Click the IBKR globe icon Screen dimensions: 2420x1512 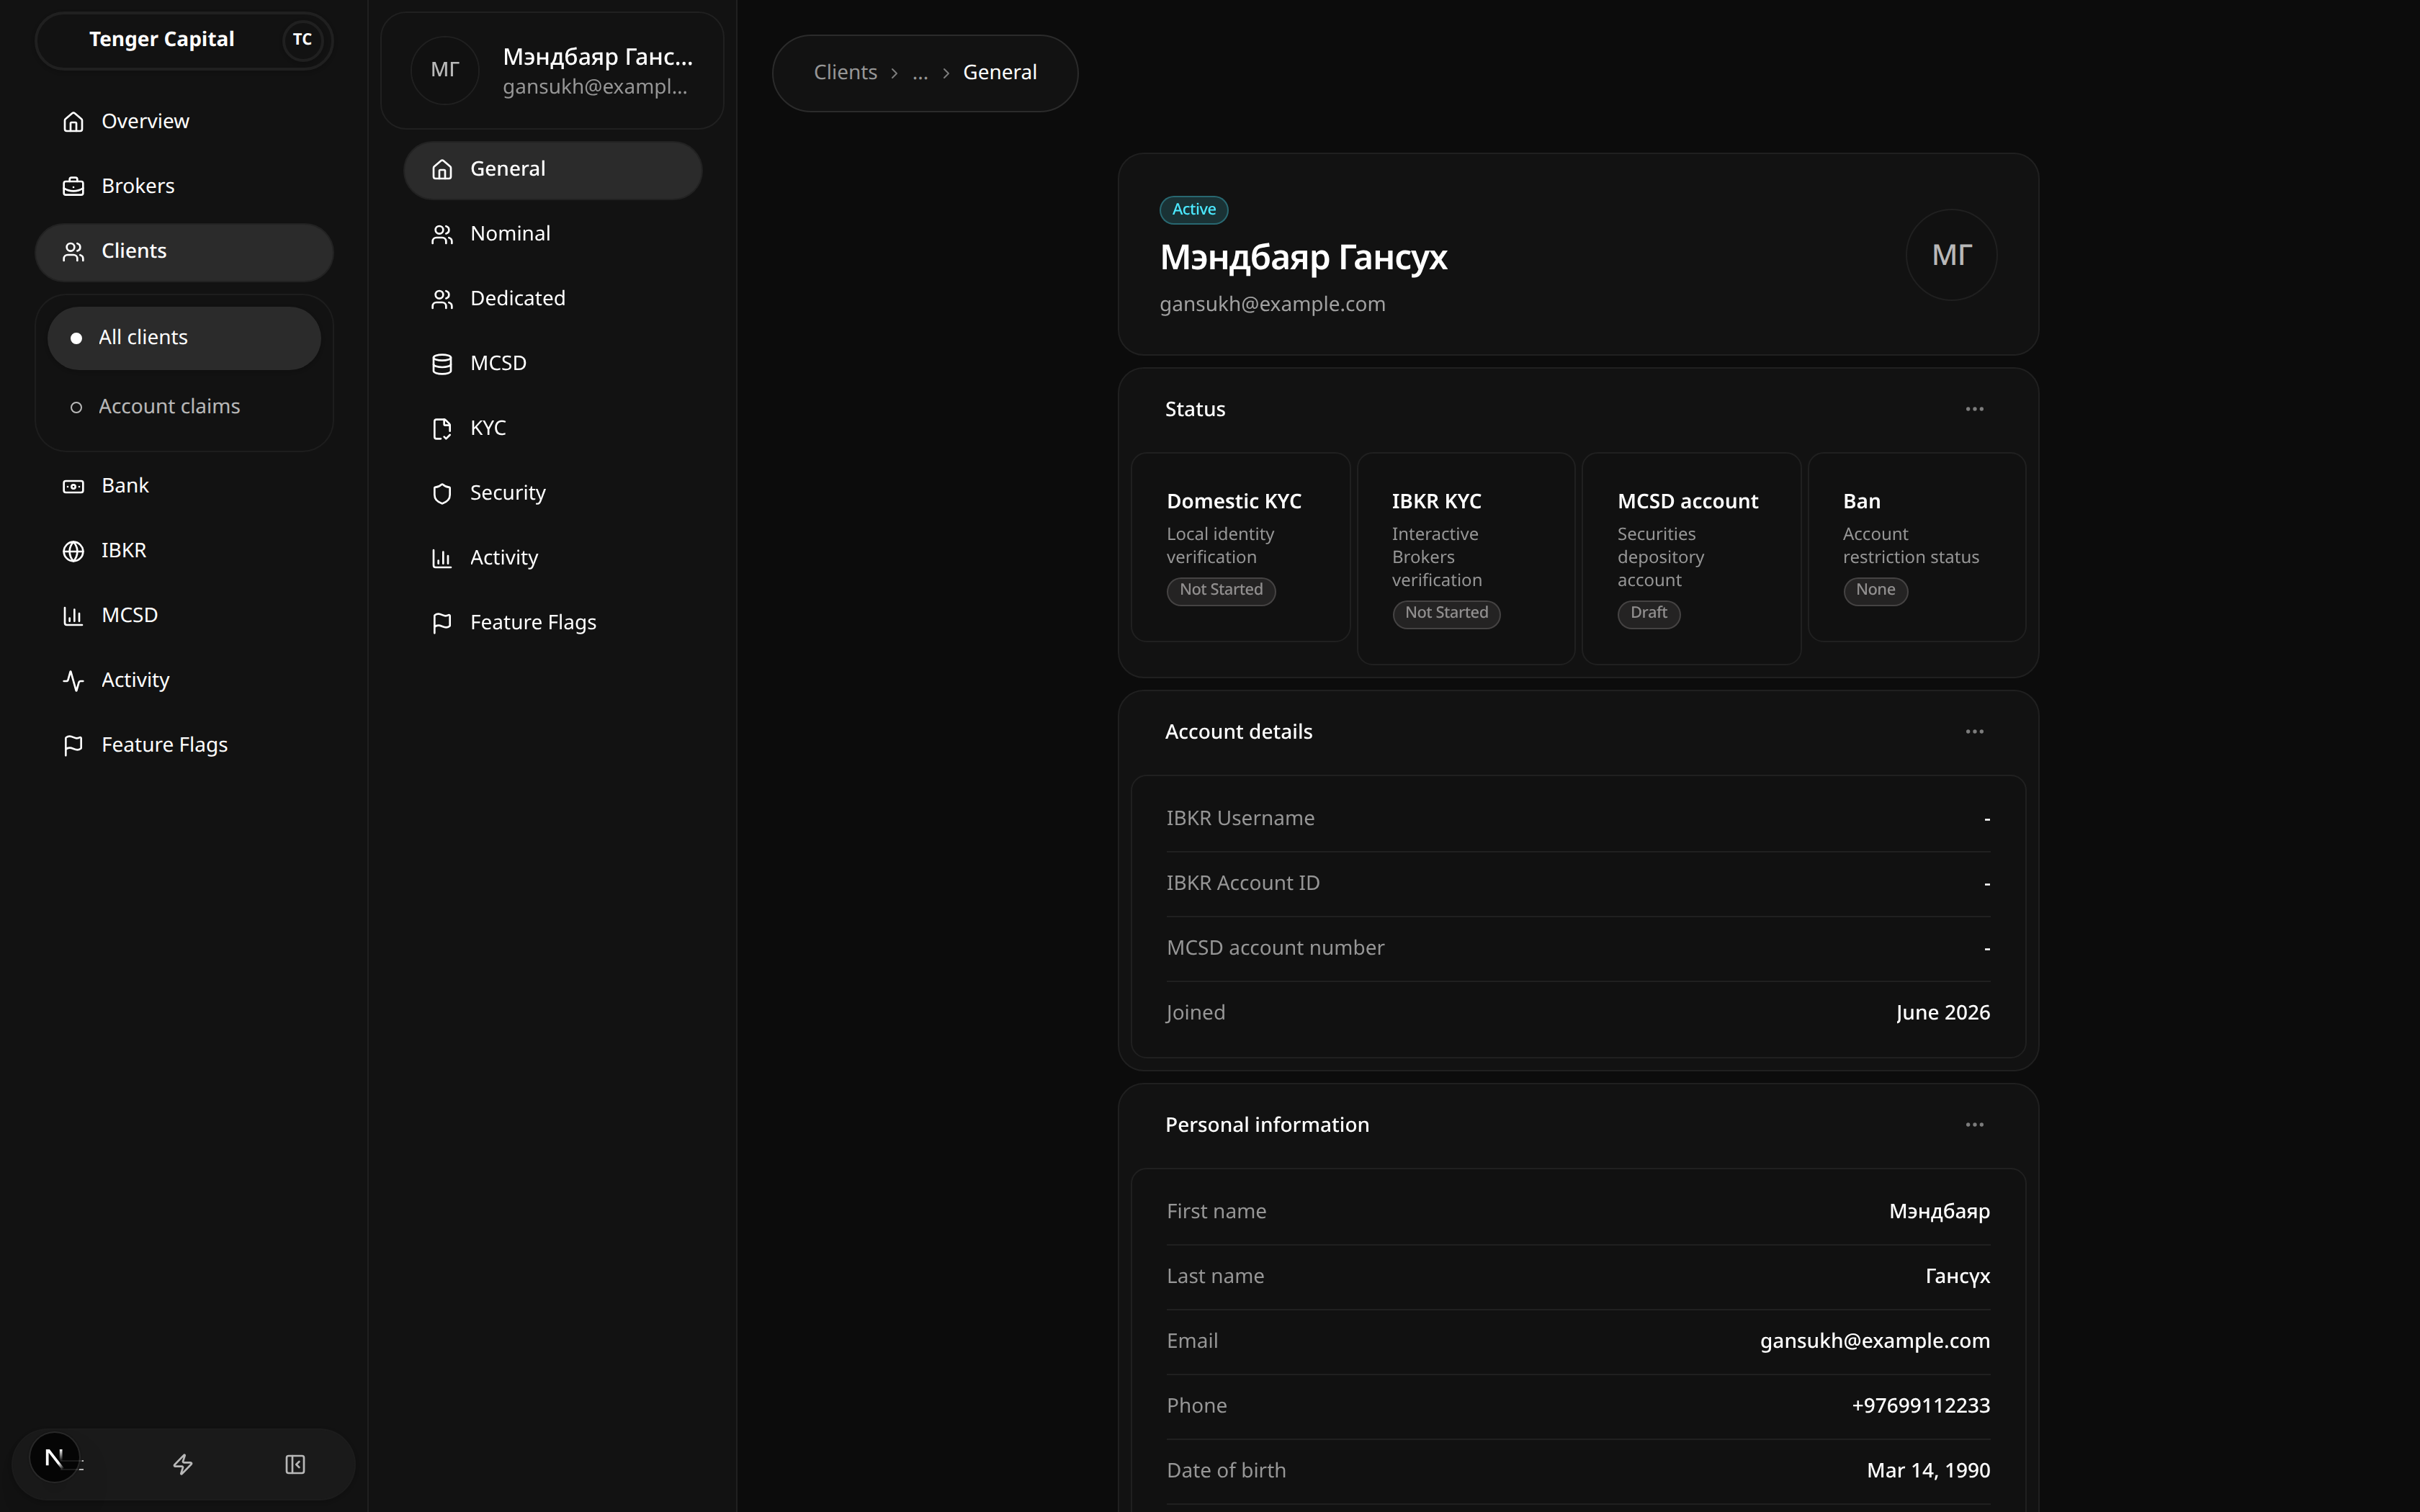point(73,551)
